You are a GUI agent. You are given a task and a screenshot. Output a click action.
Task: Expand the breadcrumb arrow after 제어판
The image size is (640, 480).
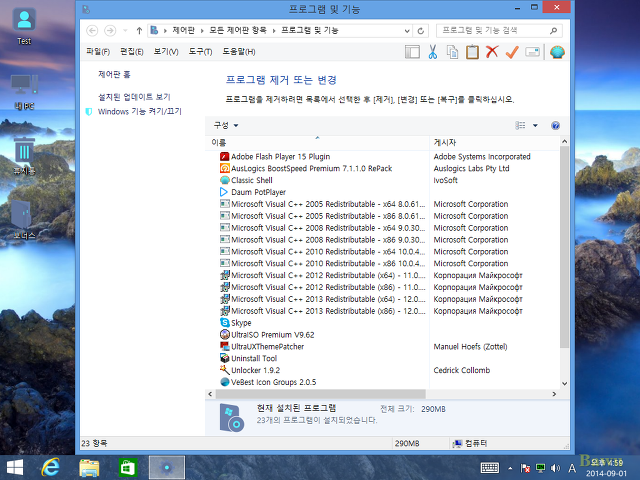click(202, 31)
